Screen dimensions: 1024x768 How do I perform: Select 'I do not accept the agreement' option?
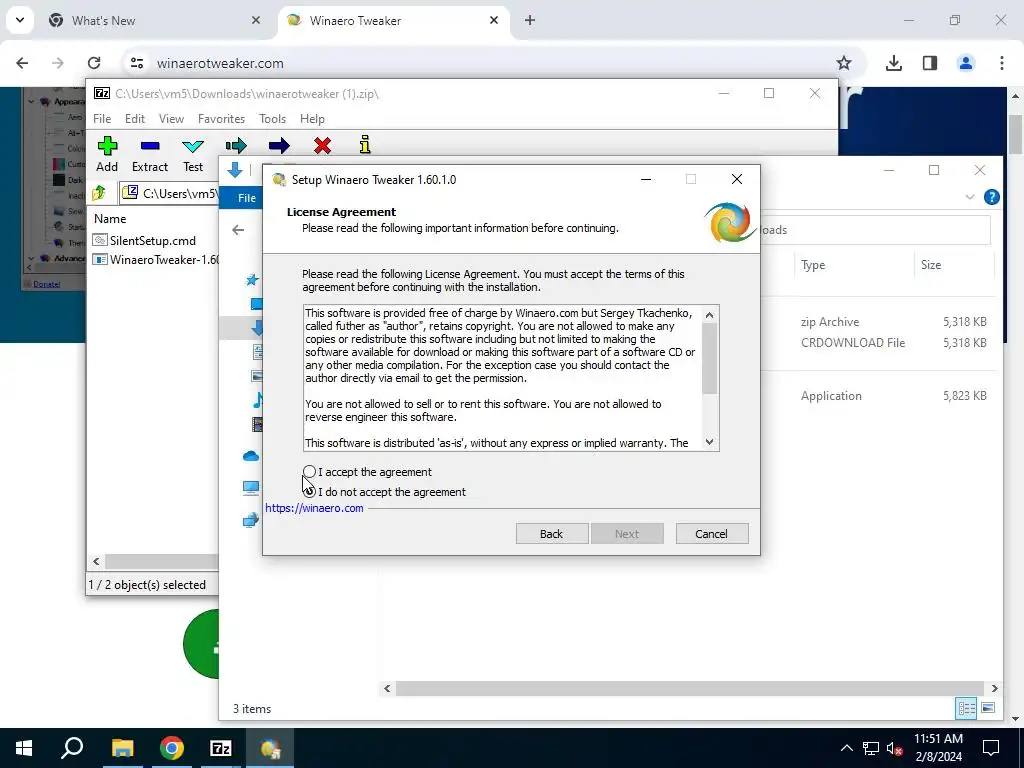click(310, 492)
